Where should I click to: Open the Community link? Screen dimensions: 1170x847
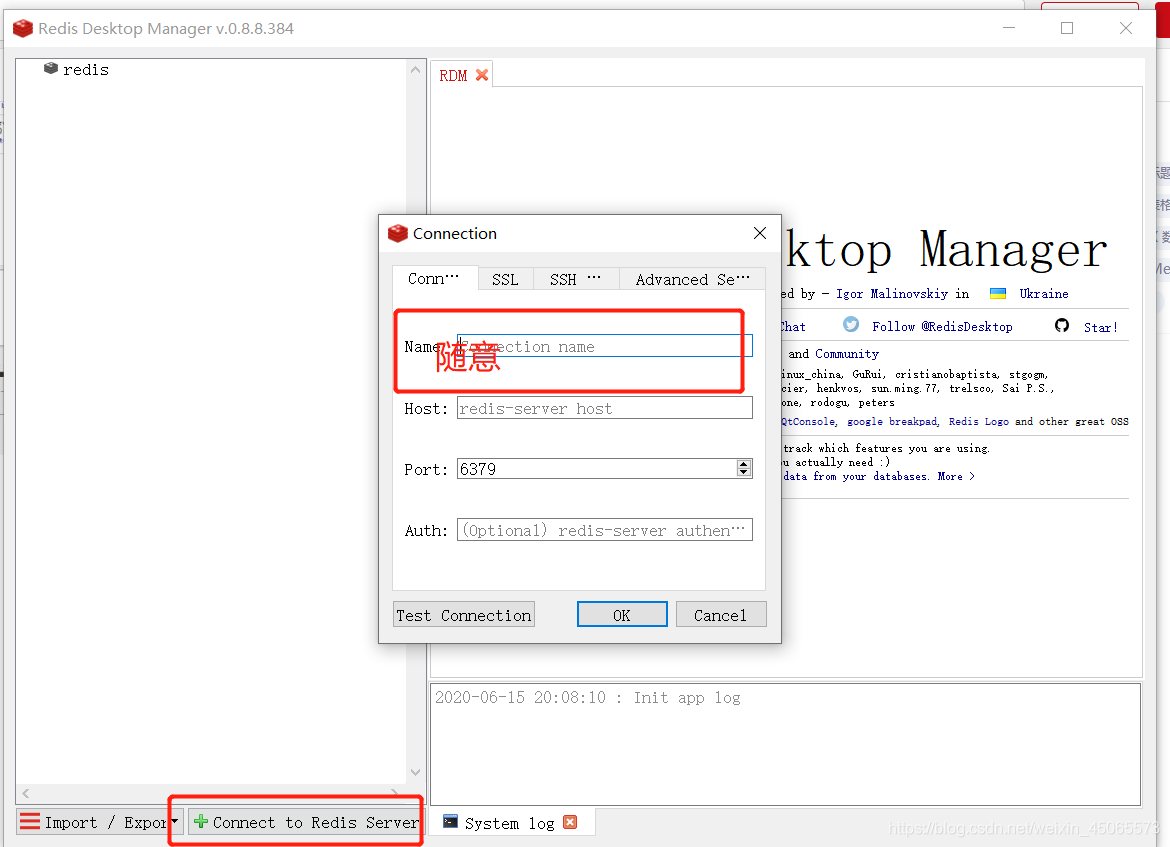point(847,354)
